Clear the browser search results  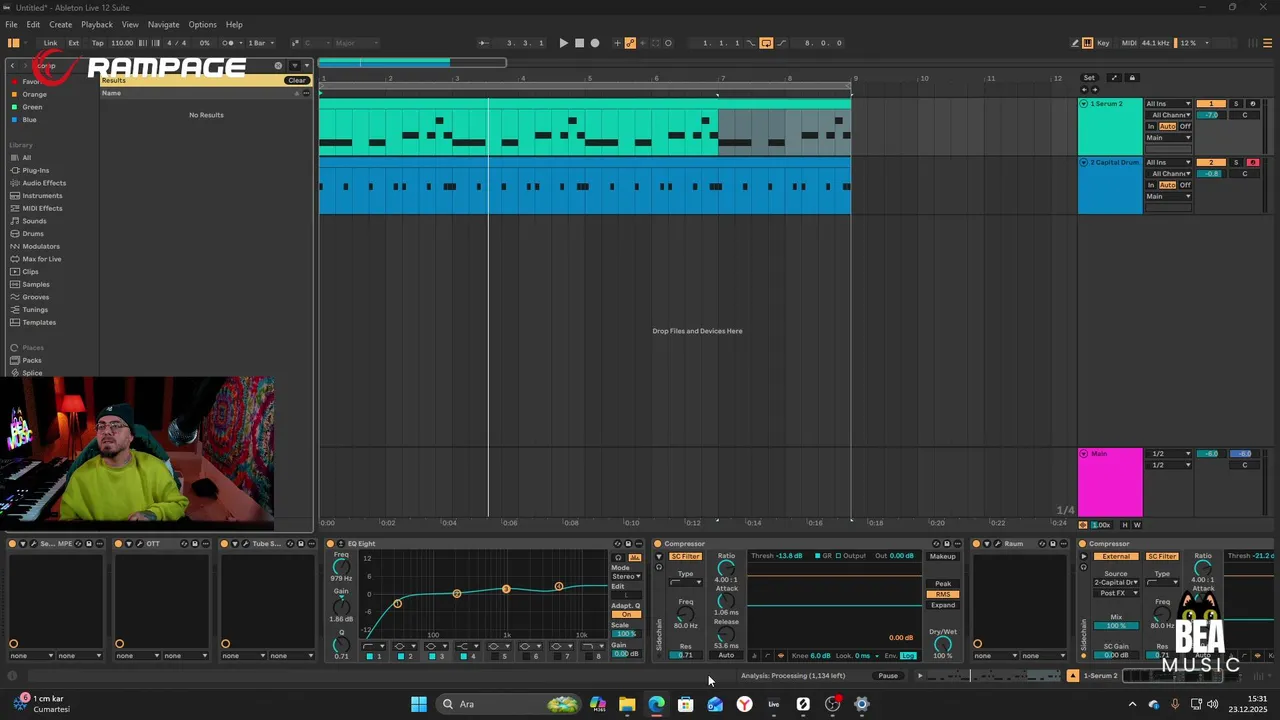click(x=297, y=80)
